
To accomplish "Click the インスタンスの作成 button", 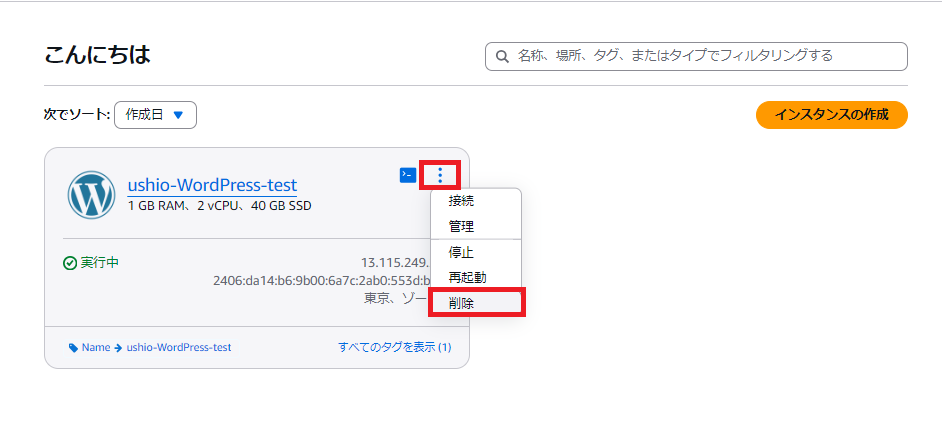I will [831, 115].
